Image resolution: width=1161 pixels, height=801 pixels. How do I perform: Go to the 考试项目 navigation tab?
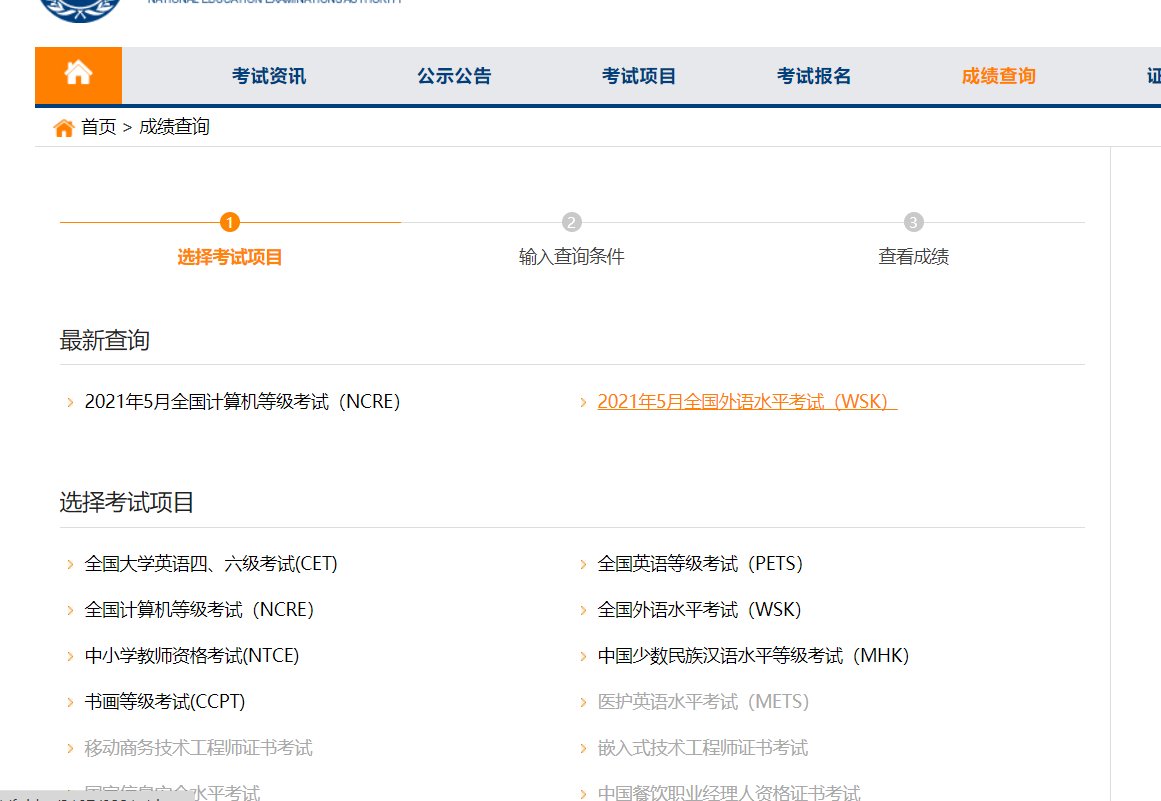[x=639, y=76]
